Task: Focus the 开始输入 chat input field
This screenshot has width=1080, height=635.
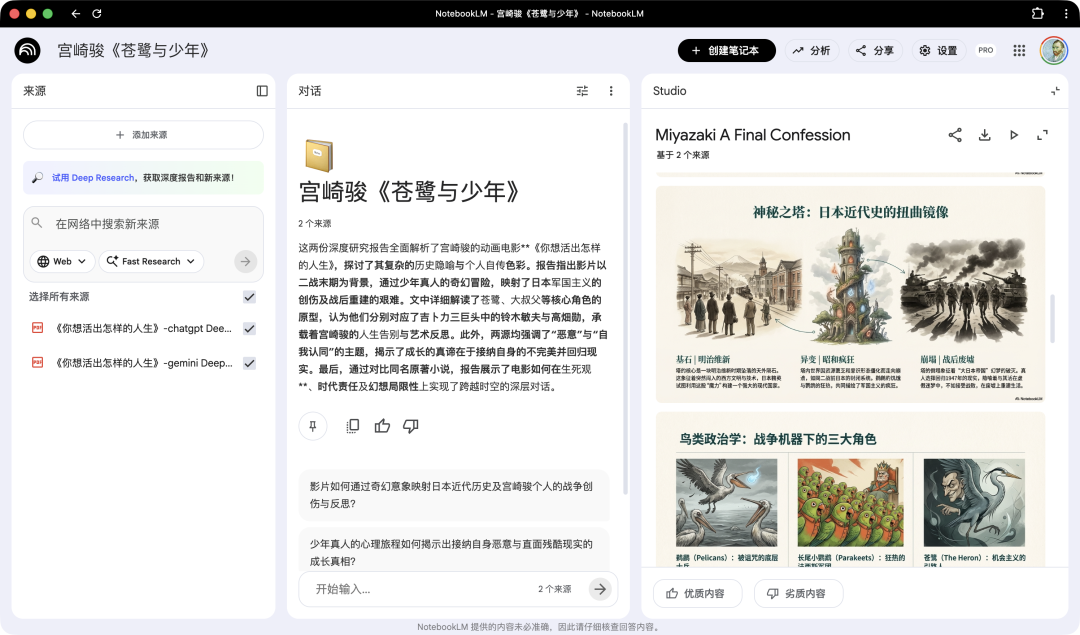Action: click(x=420, y=589)
